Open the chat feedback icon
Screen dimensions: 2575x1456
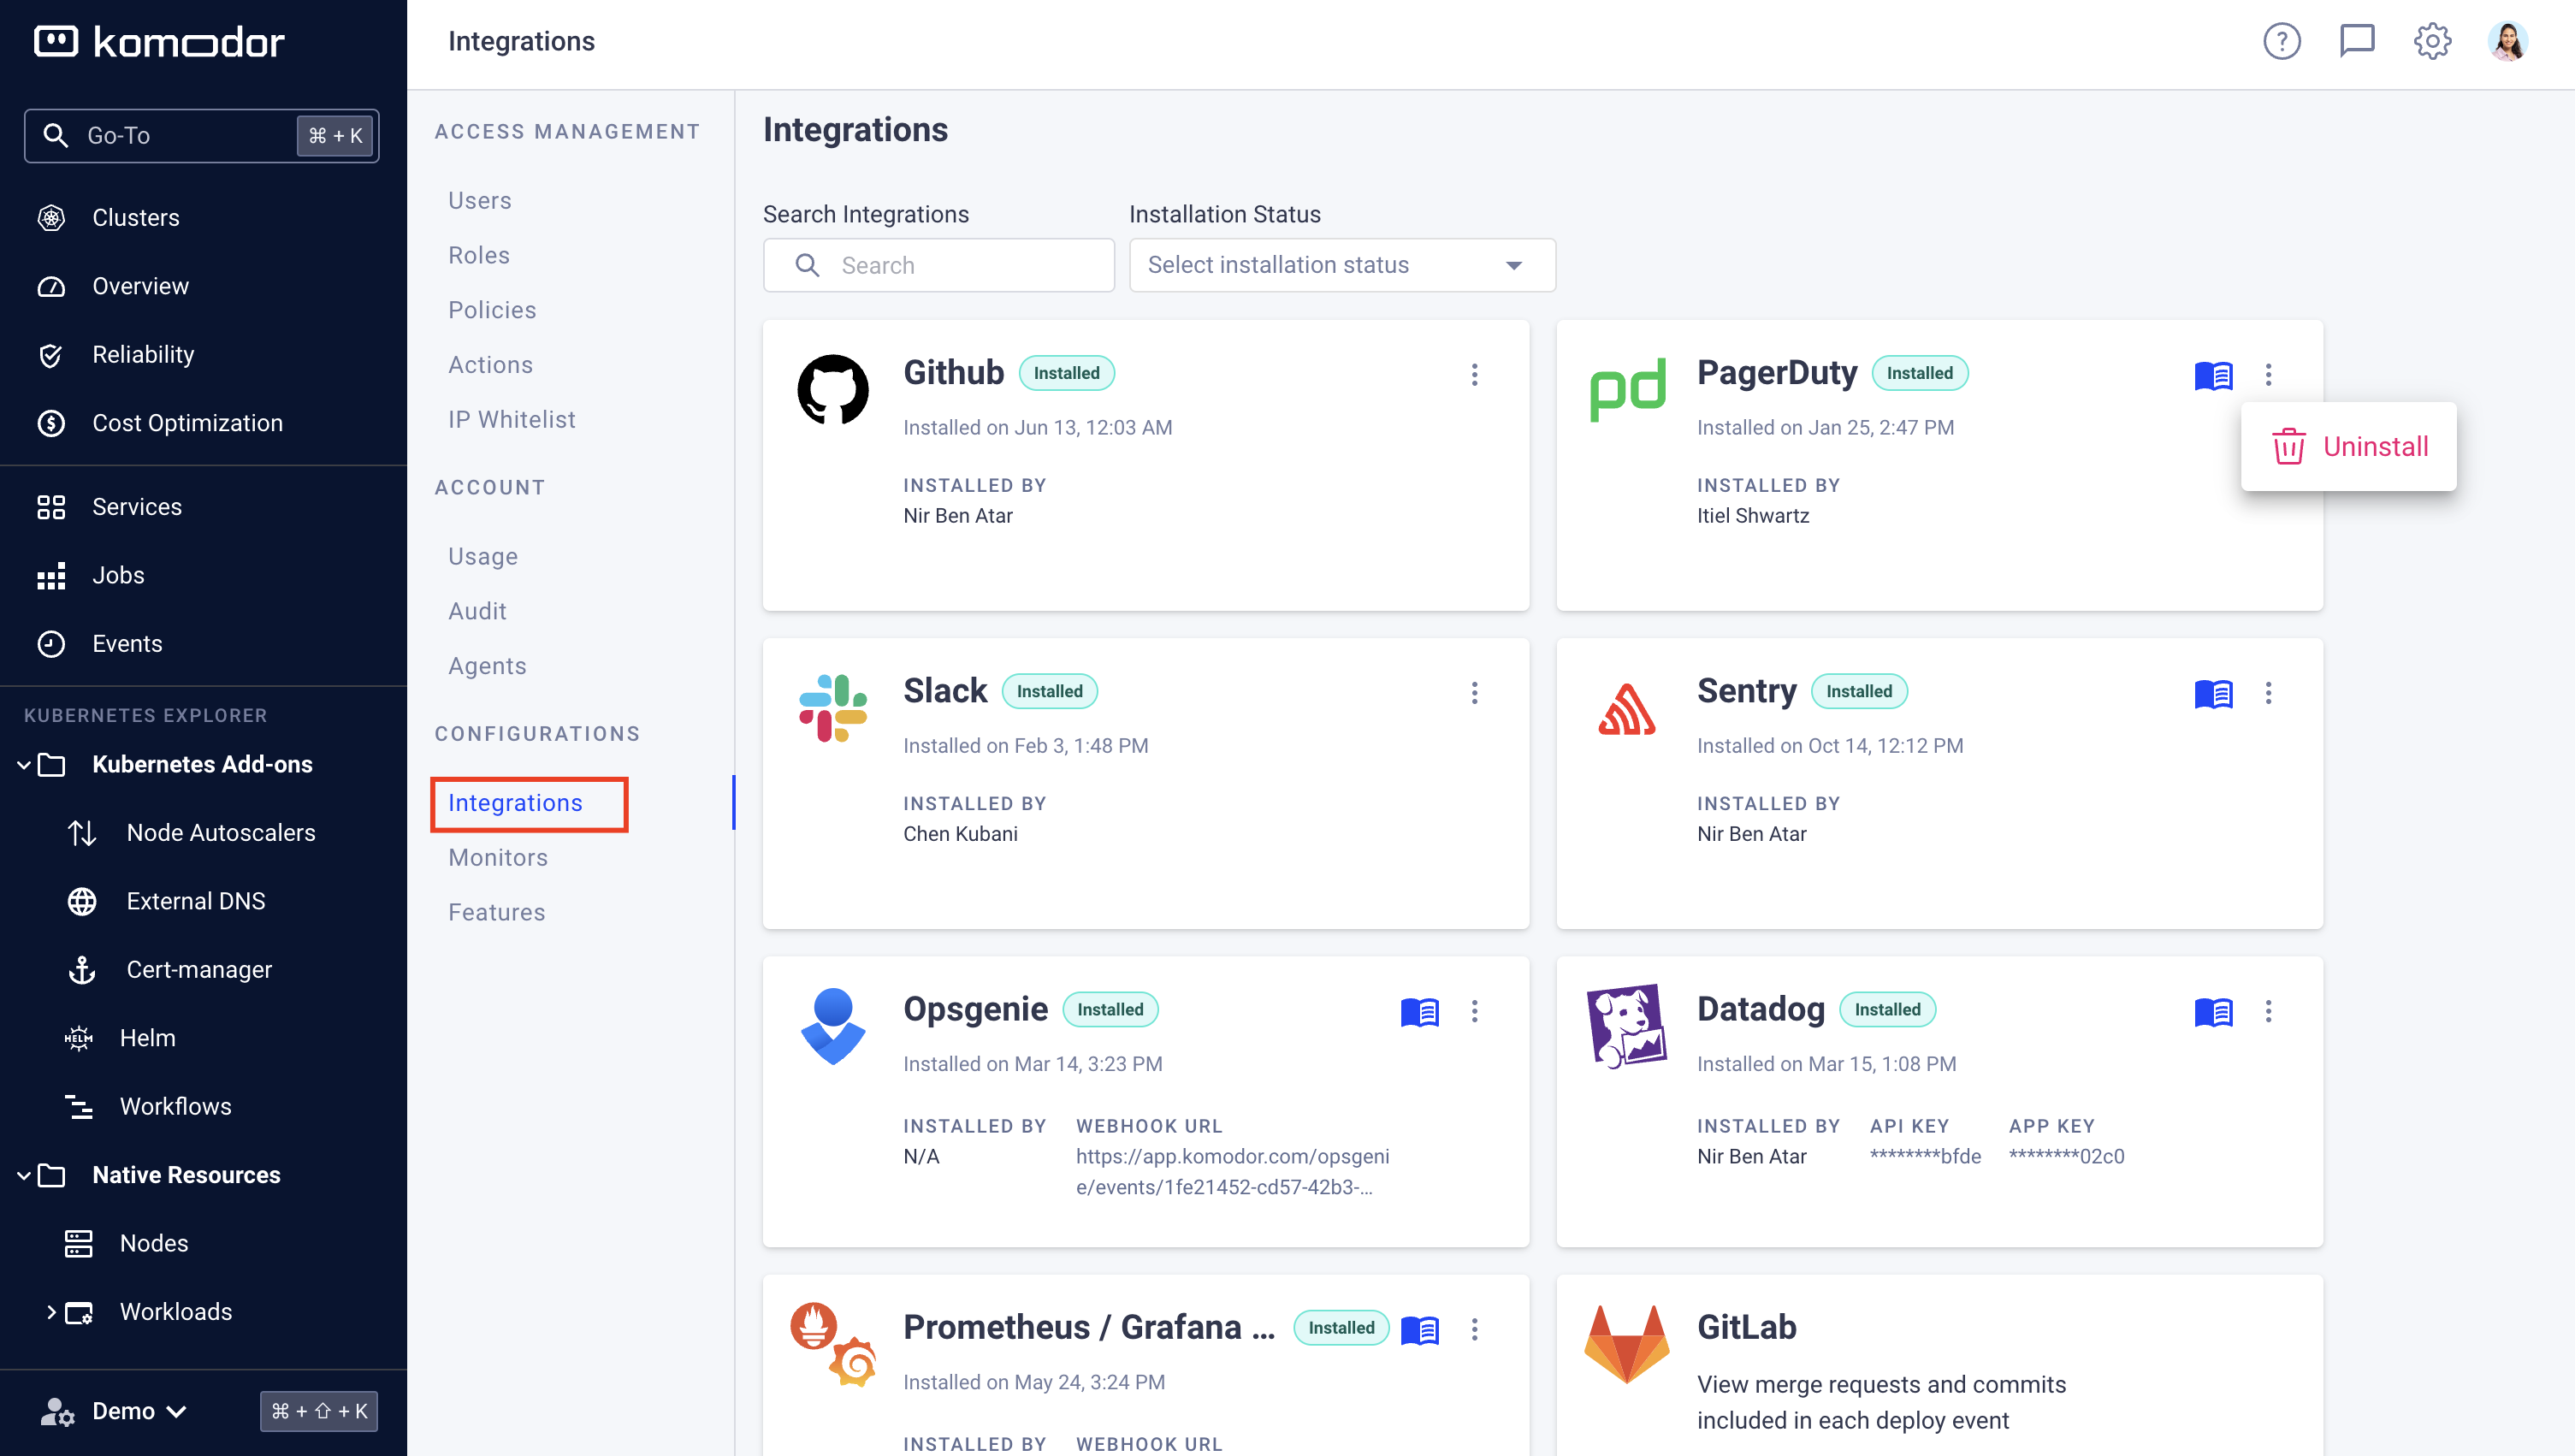tap(2356, 41)
